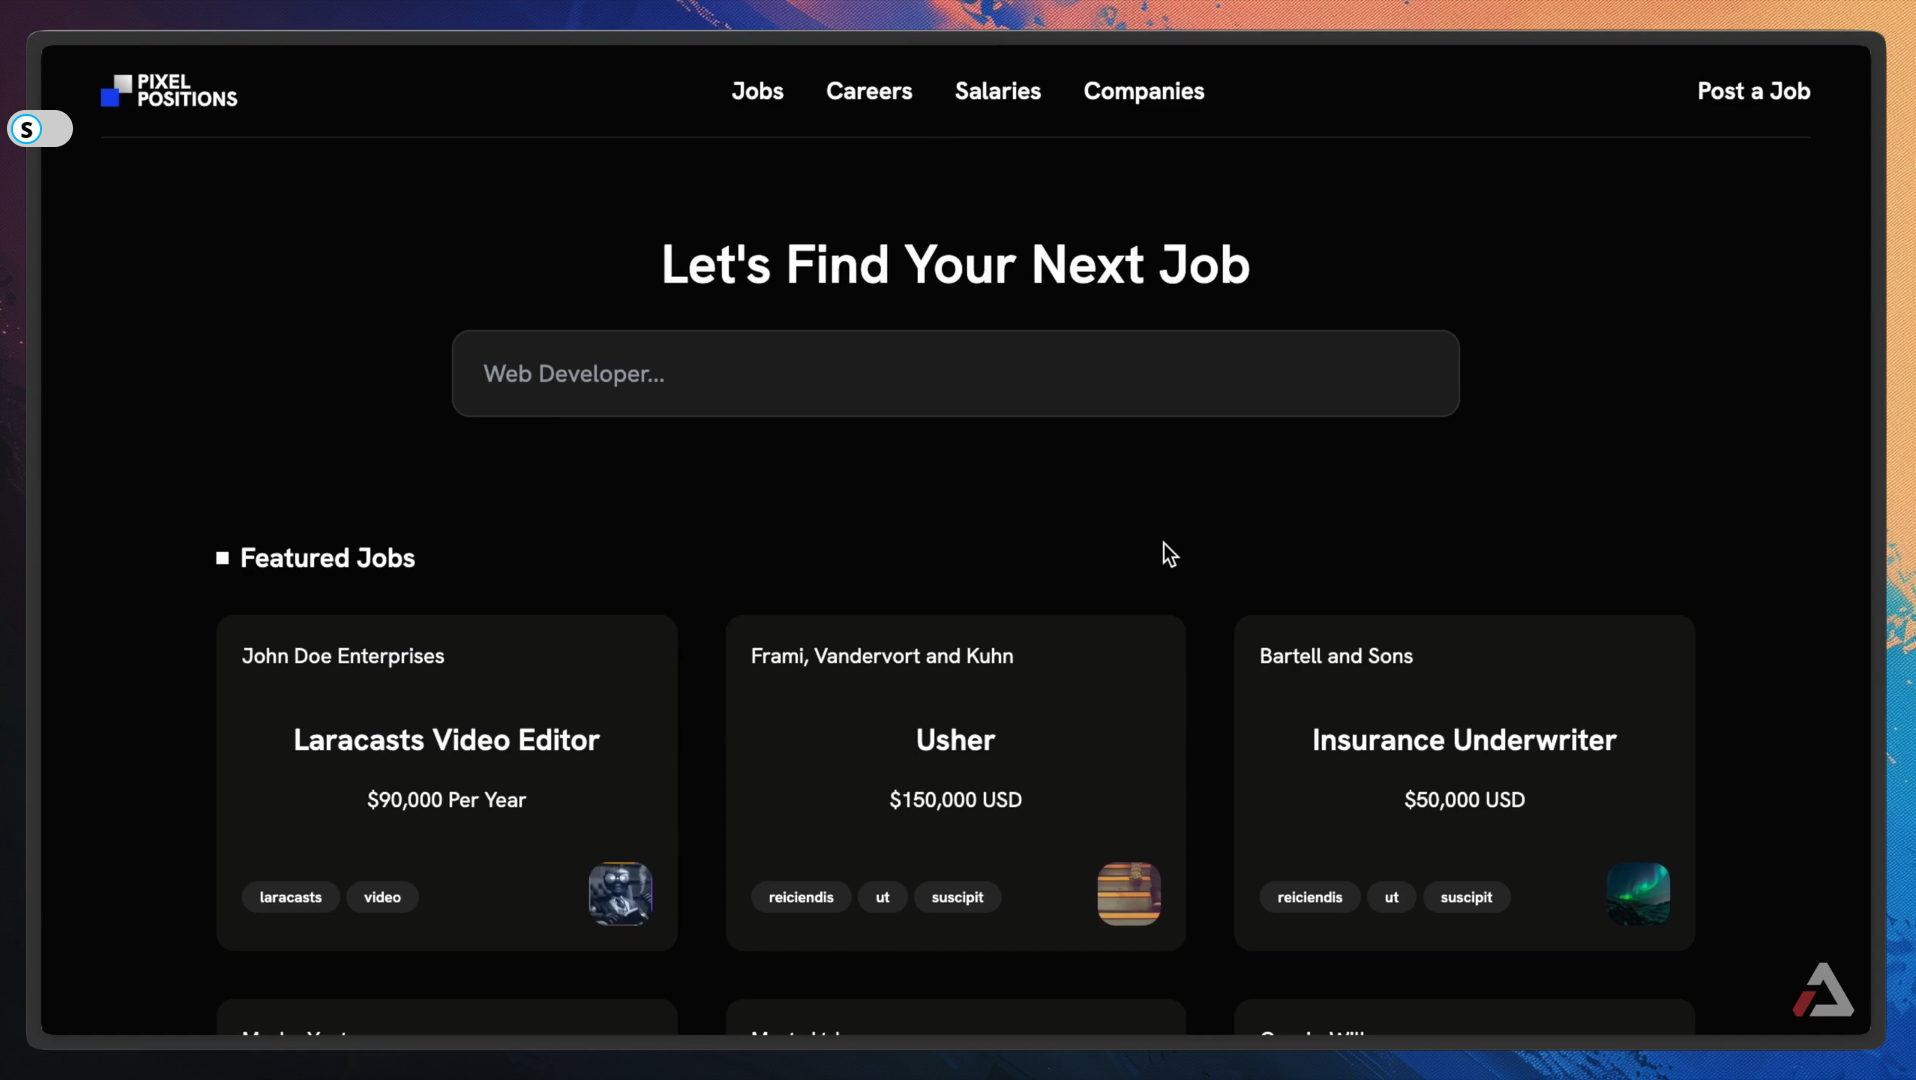The image size is (1916, 1080).
Task: Click the Let's Find Your Next Job heading
Action: [x=955, y=265]
